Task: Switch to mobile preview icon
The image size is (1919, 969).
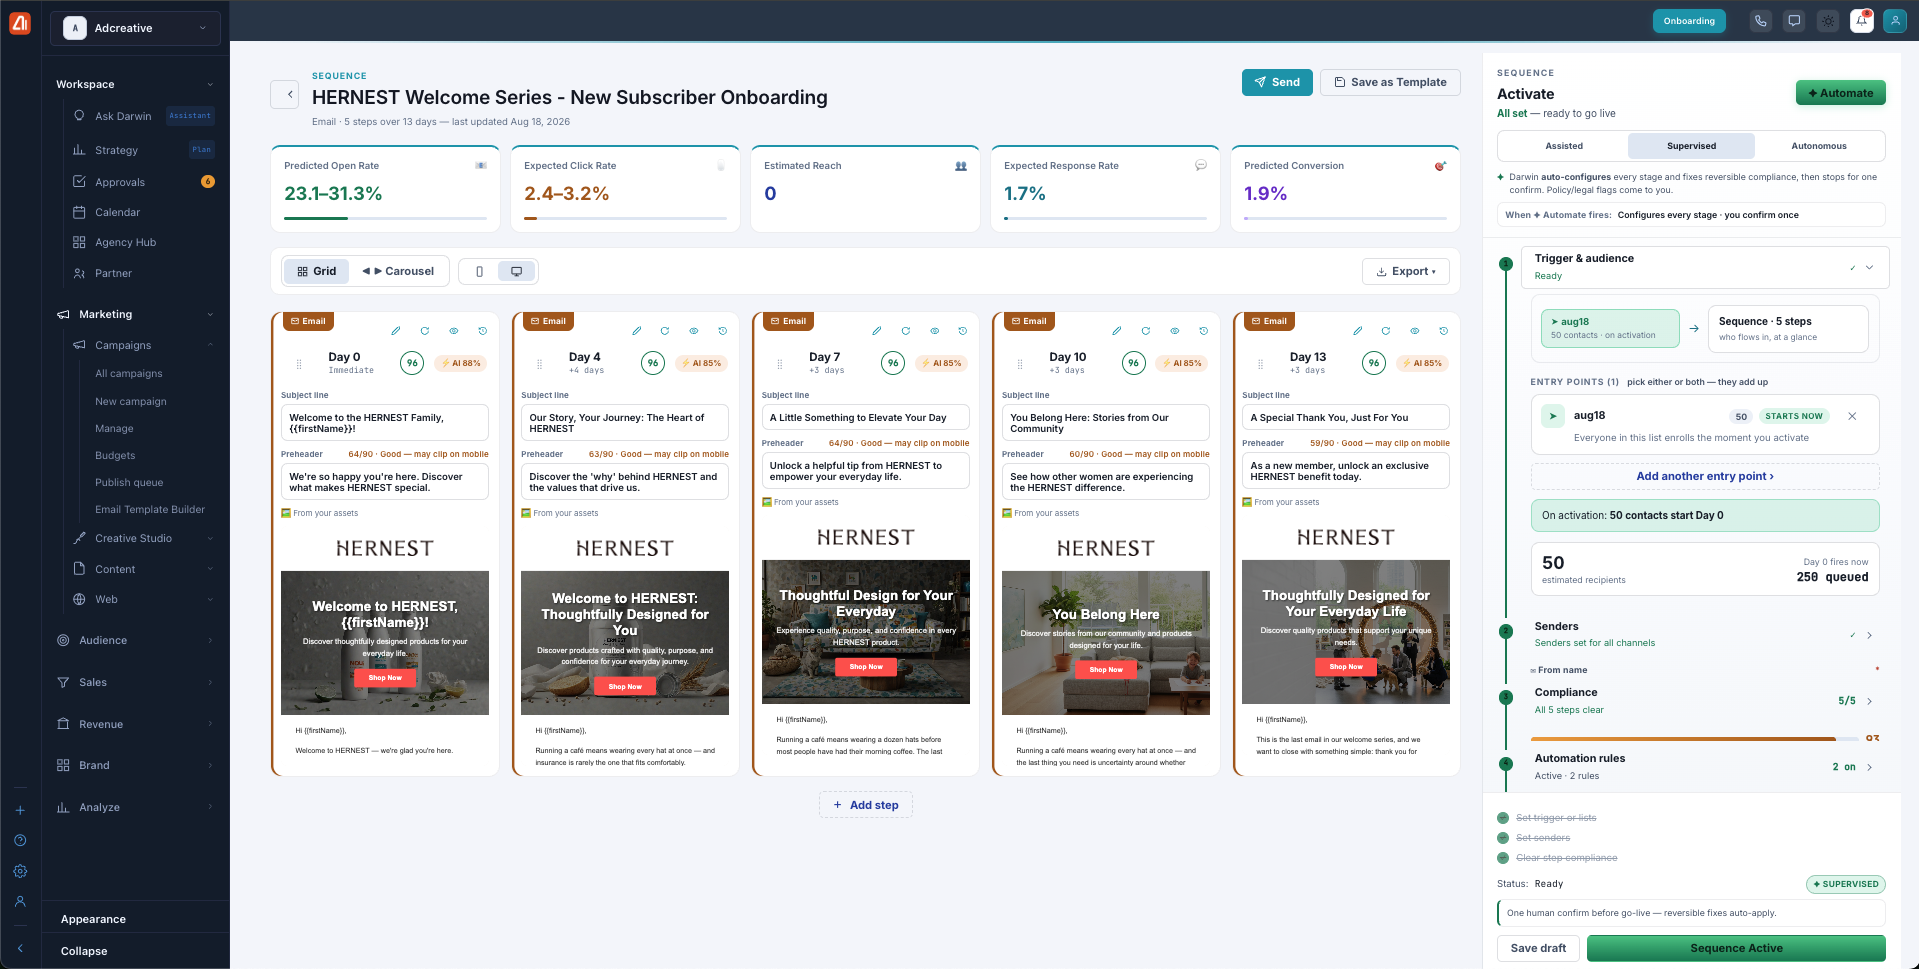Action: click(479, 271)
